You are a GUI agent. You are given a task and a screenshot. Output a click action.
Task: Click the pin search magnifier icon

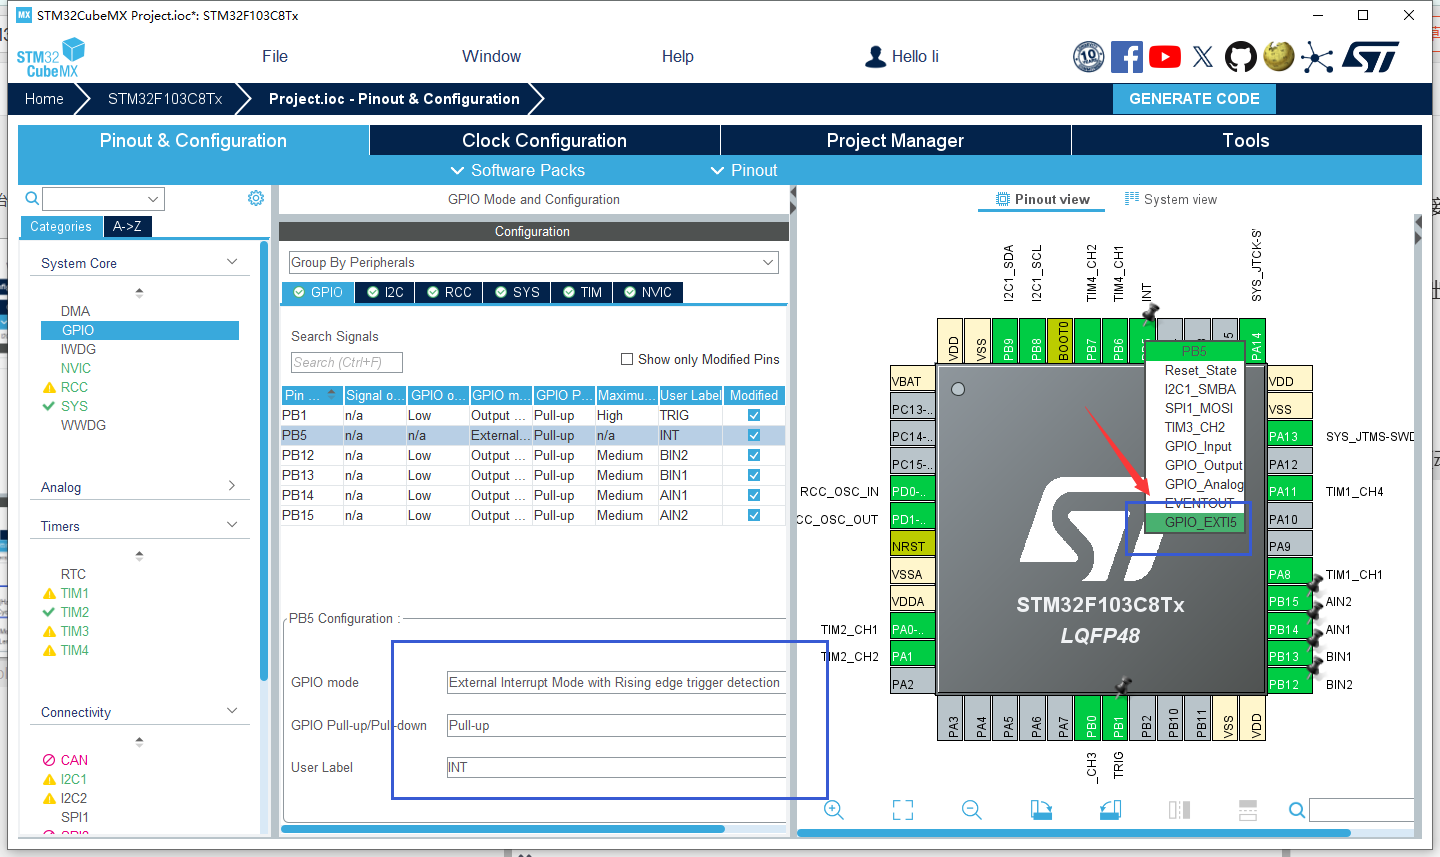click(x=1297, y=810)
